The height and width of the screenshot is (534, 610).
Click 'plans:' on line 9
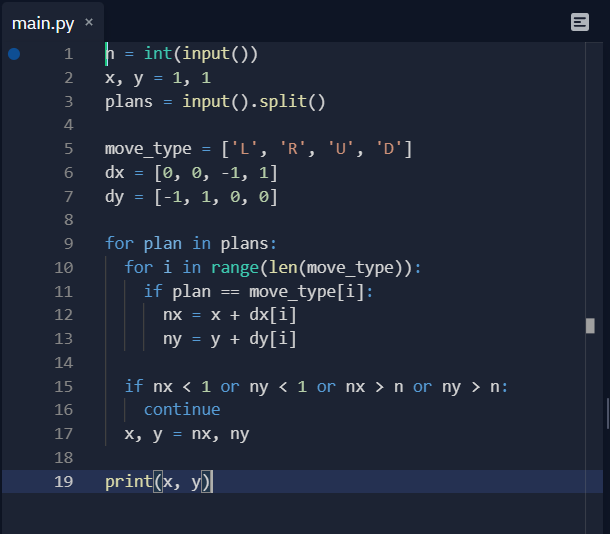(x=249, y=243)
